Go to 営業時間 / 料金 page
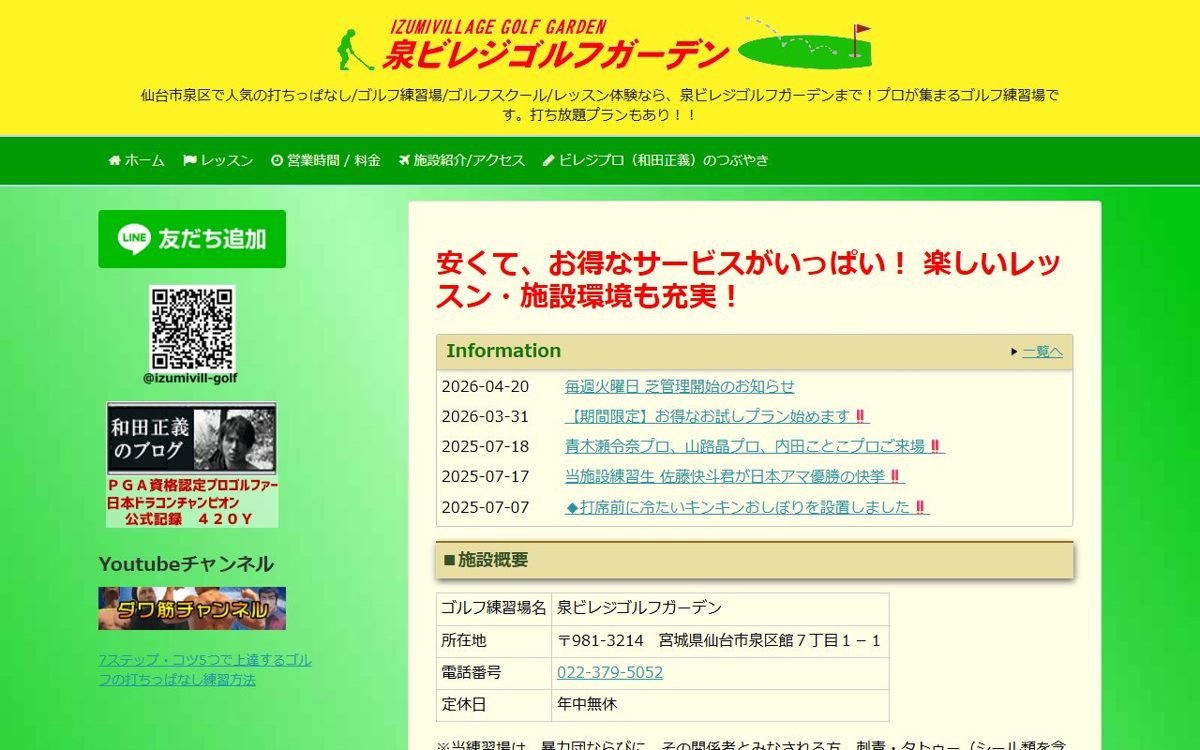The width and height of the screenshot is (1200, 750). pyautogui.click(x=326, y=160)
